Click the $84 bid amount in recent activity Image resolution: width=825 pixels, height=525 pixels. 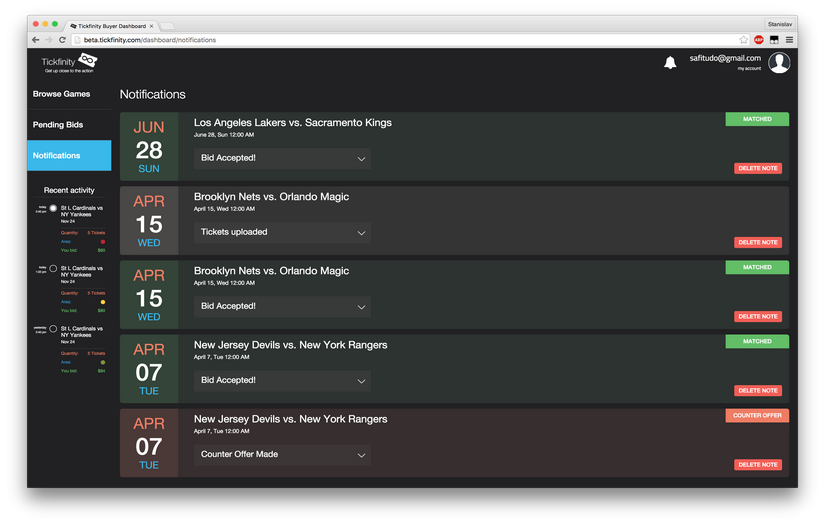coord(101,371)
